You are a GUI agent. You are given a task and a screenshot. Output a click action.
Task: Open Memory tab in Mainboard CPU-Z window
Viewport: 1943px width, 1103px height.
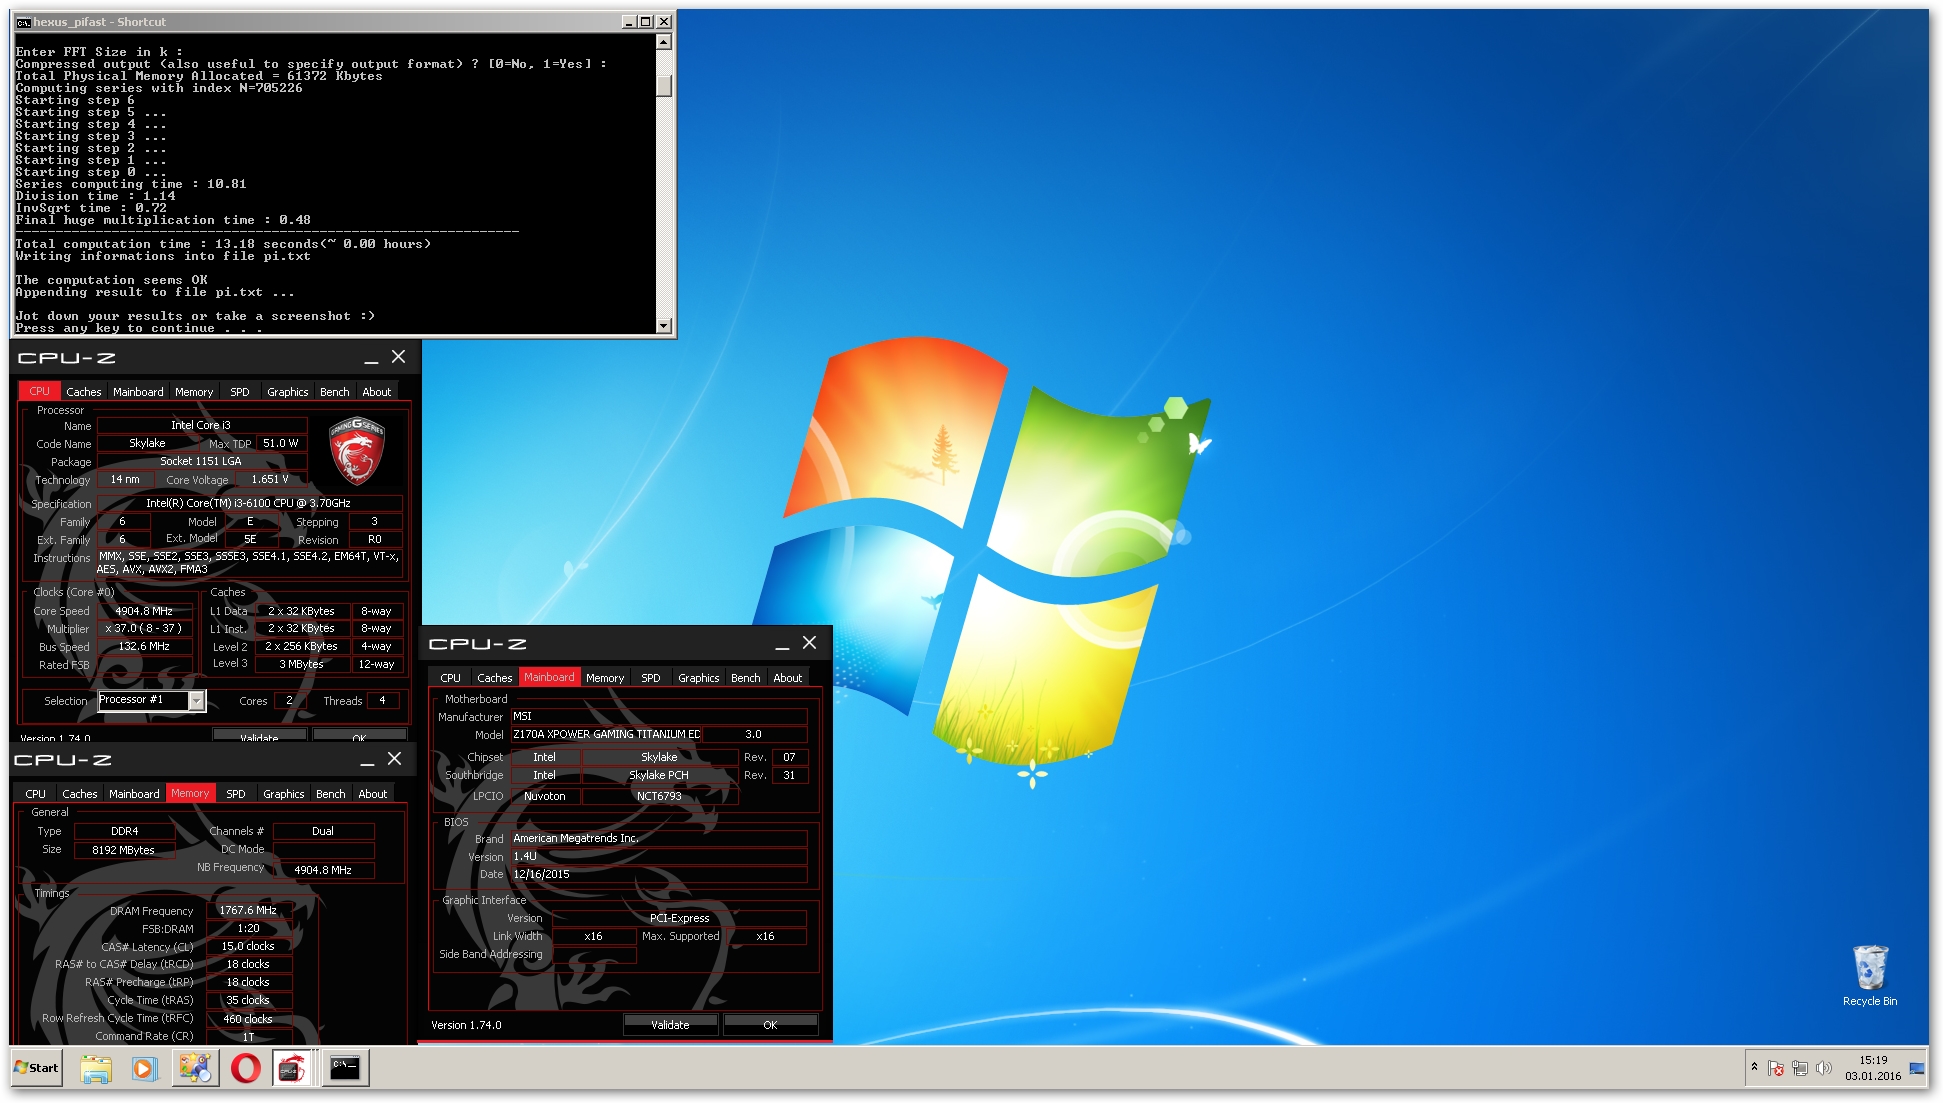[605, 678]
